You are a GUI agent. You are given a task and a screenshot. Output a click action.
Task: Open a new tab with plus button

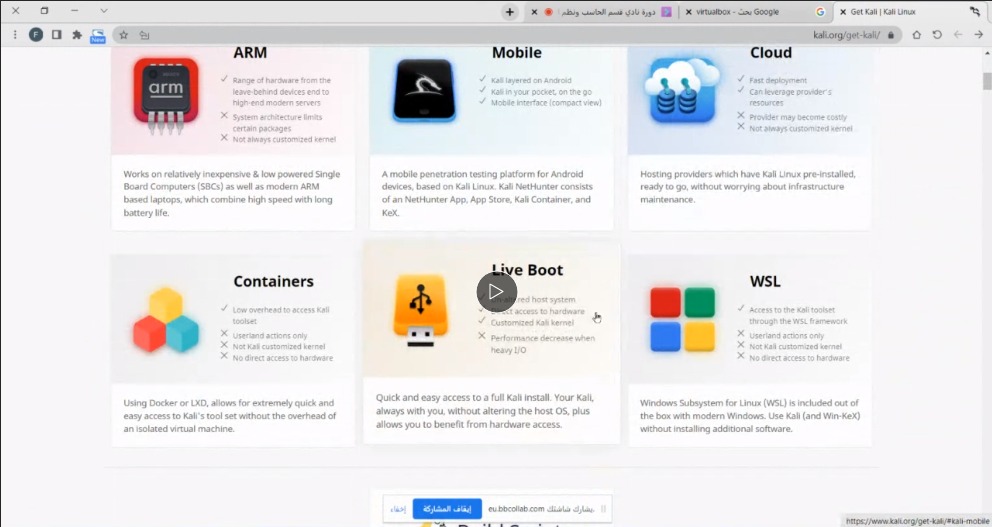509,11
